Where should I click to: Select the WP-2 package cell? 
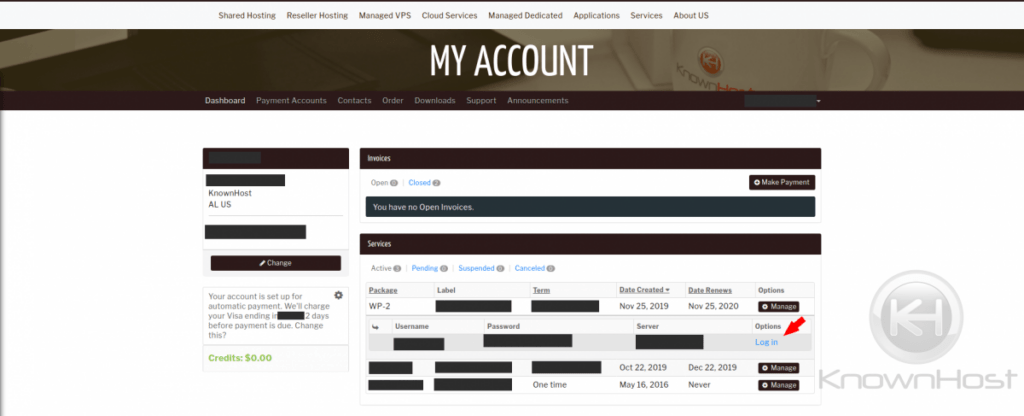click(379, 306)
